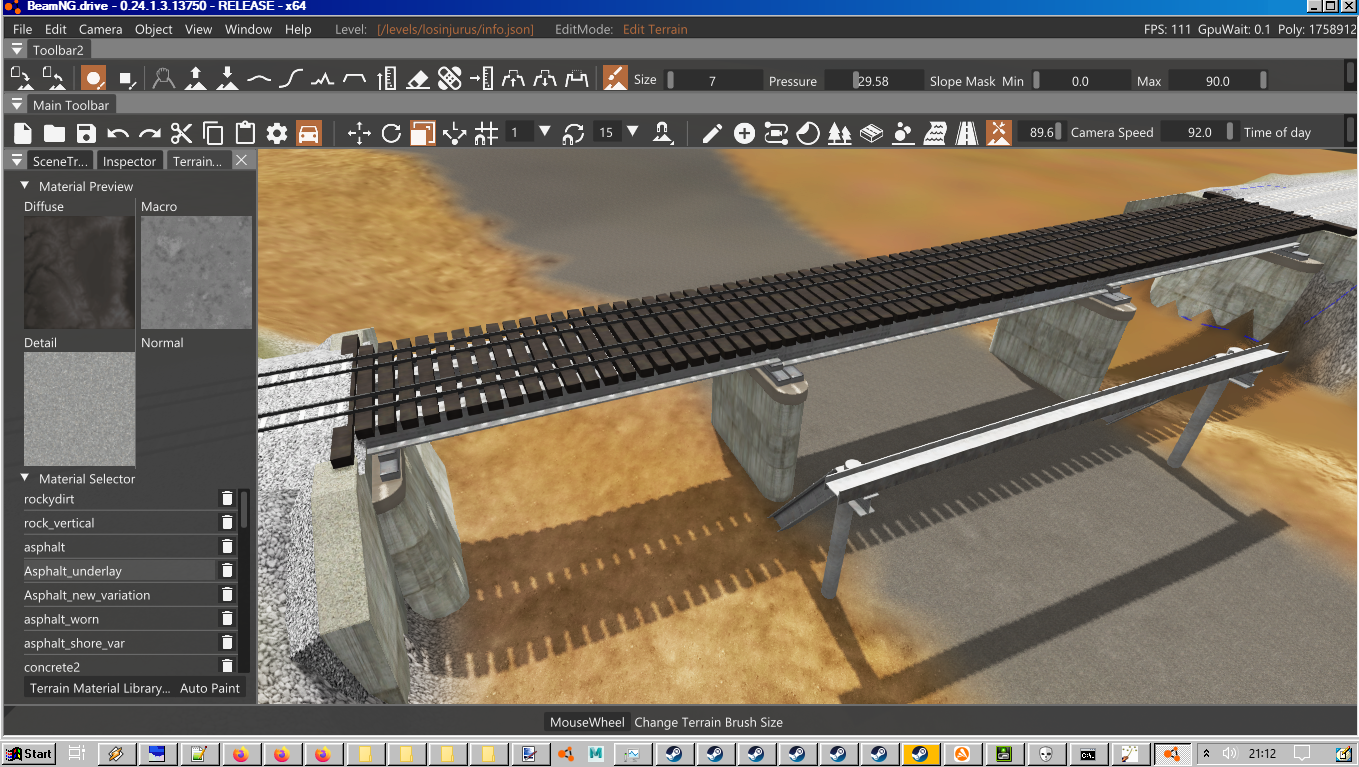The height and width of the screenshot is (767, 1359).
Task: Toggle the circle brush shape
Action: pos(93,79)
